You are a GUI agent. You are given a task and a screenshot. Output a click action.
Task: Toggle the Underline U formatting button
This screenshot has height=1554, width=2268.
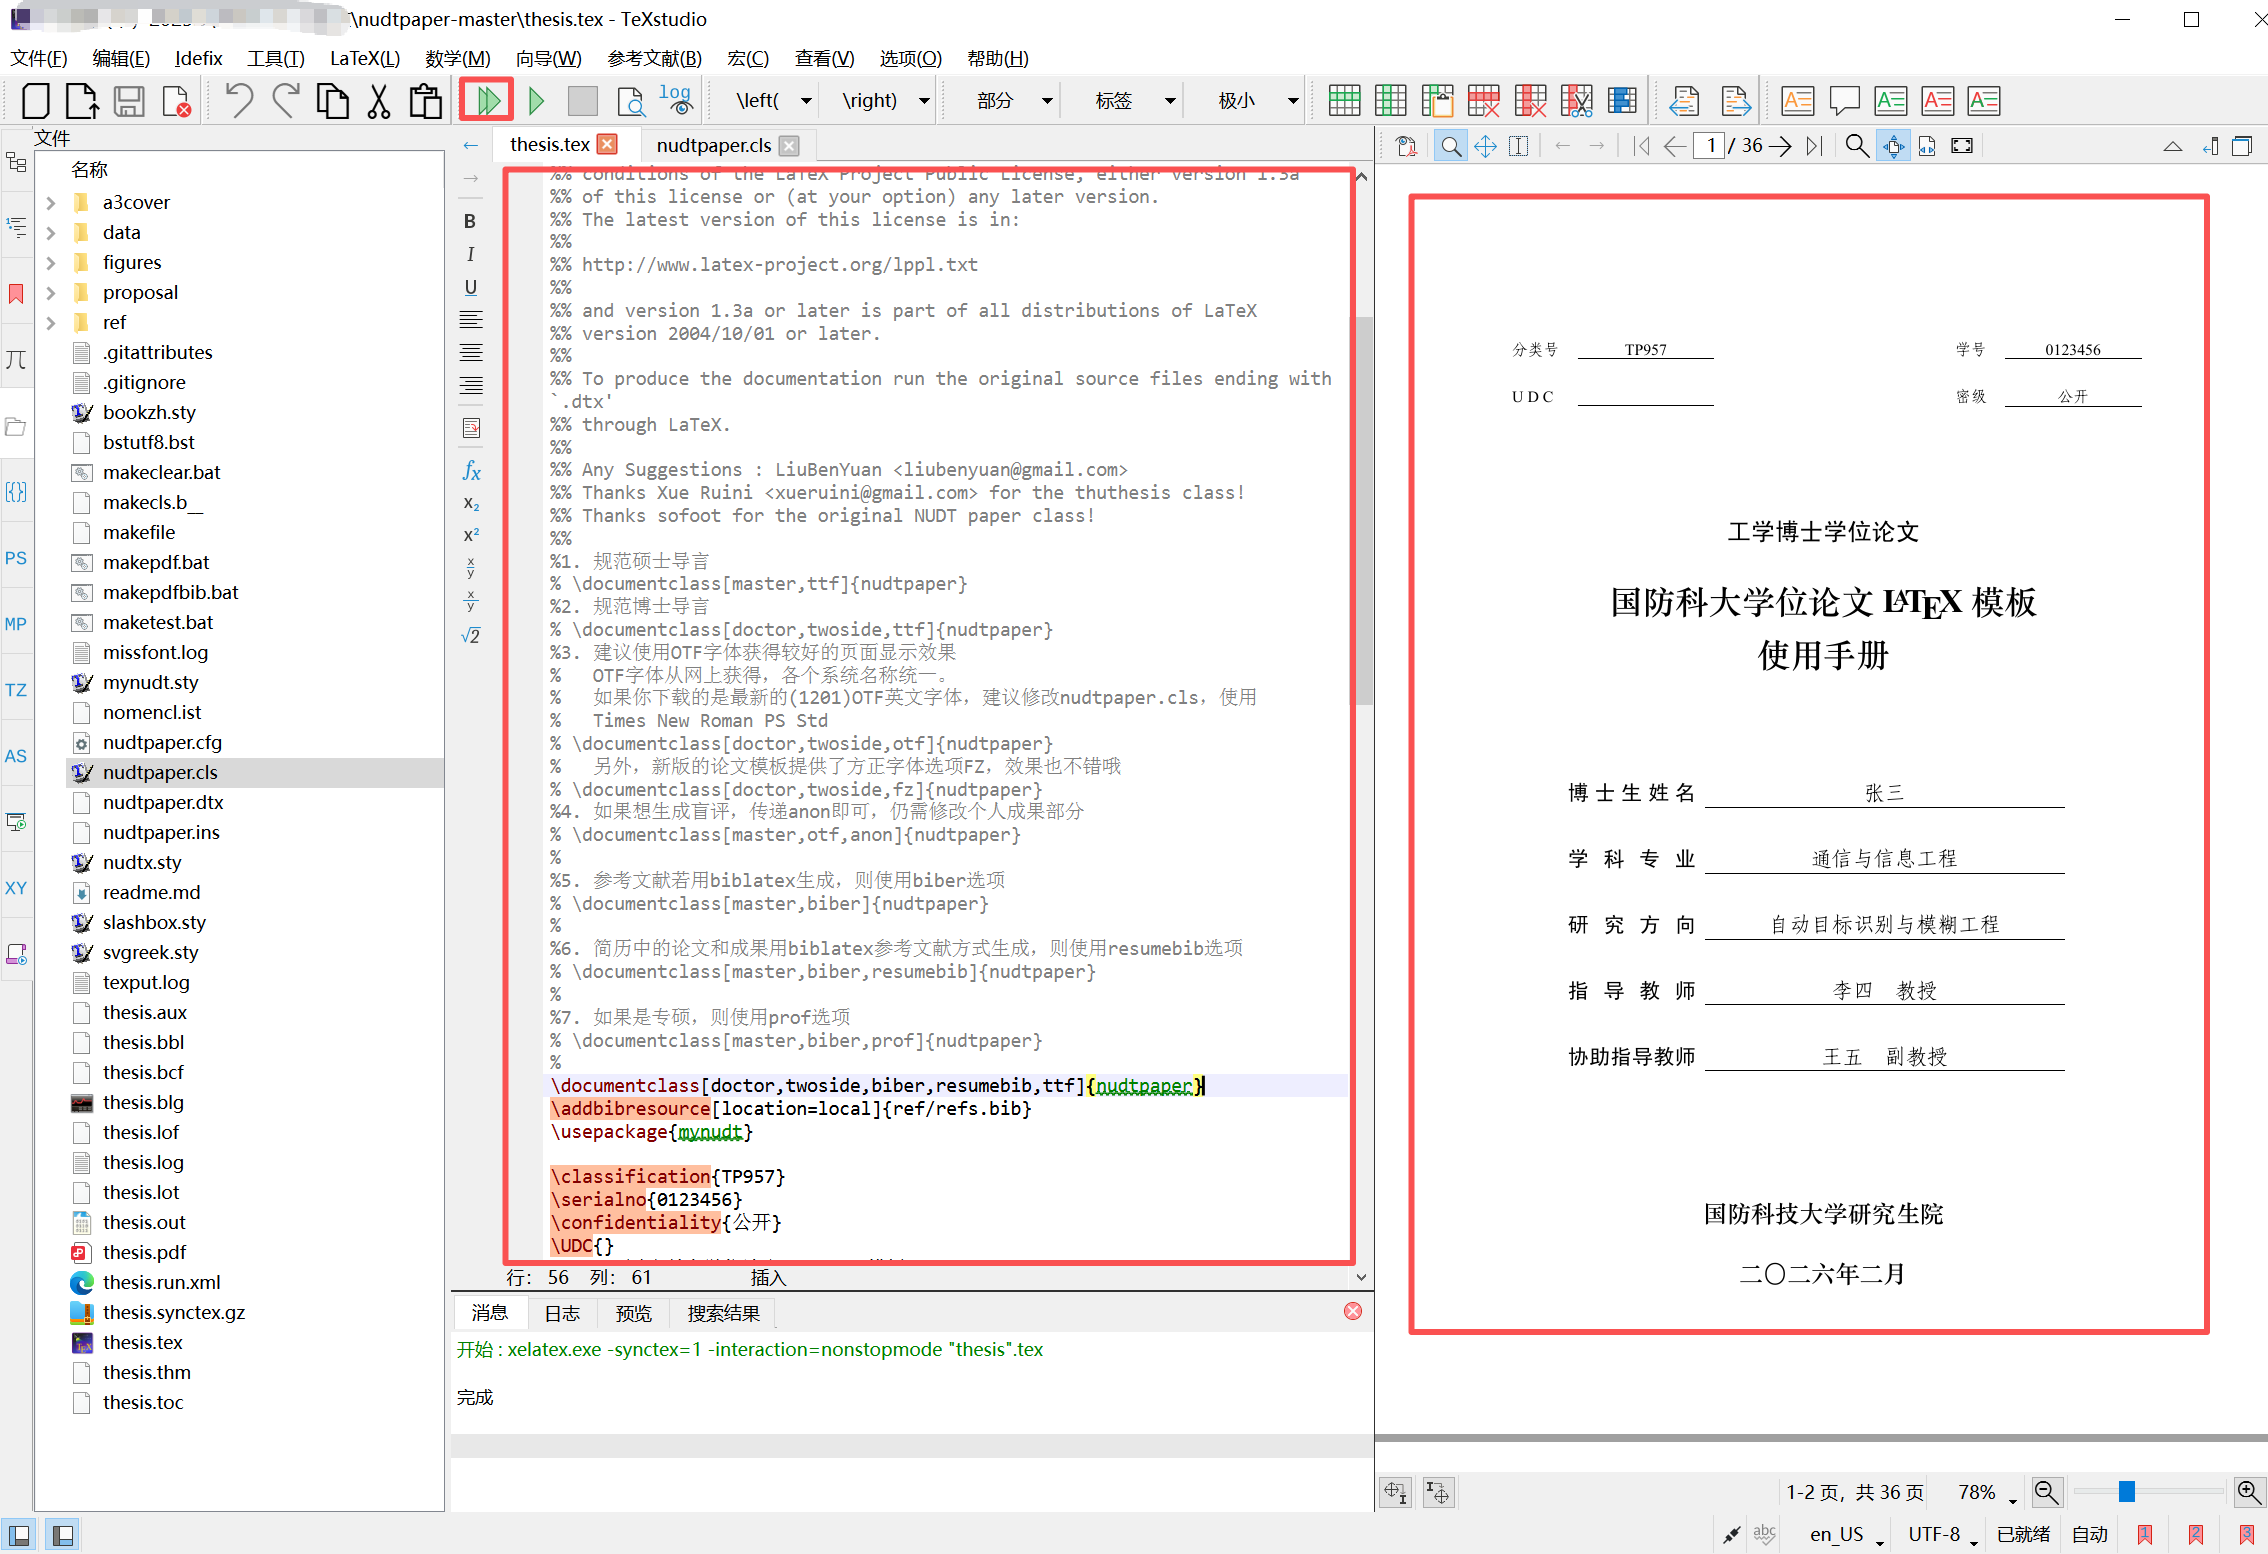(x=470, y=287)
